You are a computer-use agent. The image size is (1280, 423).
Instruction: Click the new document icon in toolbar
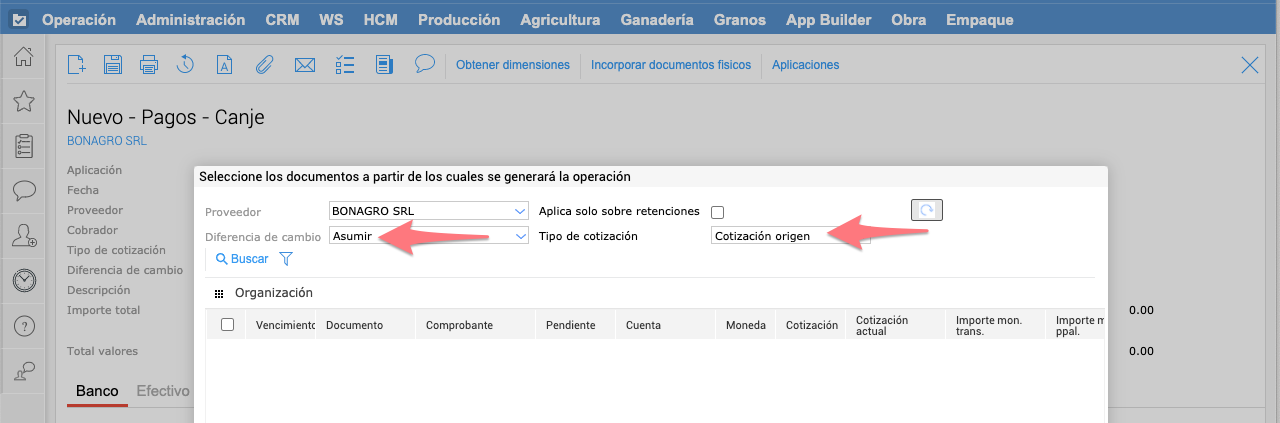point(76,65)
